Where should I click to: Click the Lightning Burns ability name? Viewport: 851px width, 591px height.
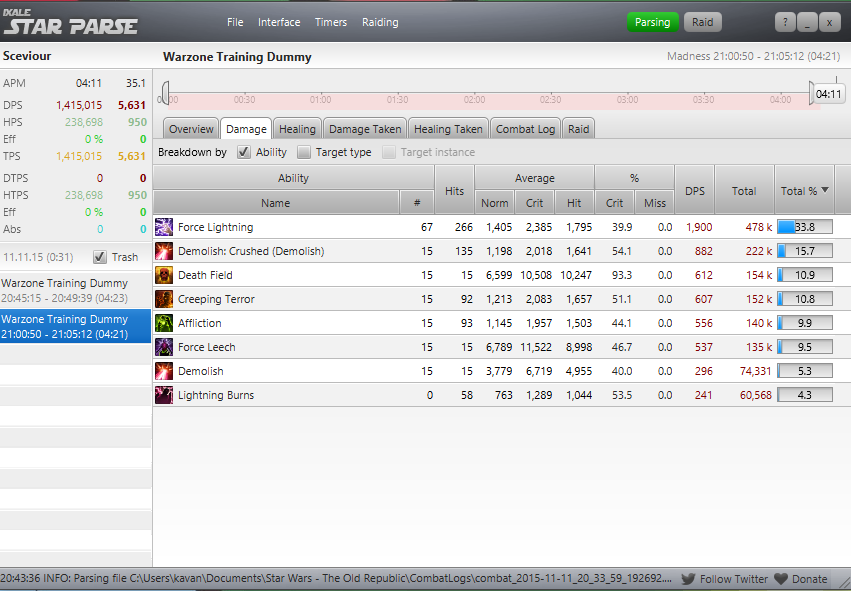tap(216, 395)
